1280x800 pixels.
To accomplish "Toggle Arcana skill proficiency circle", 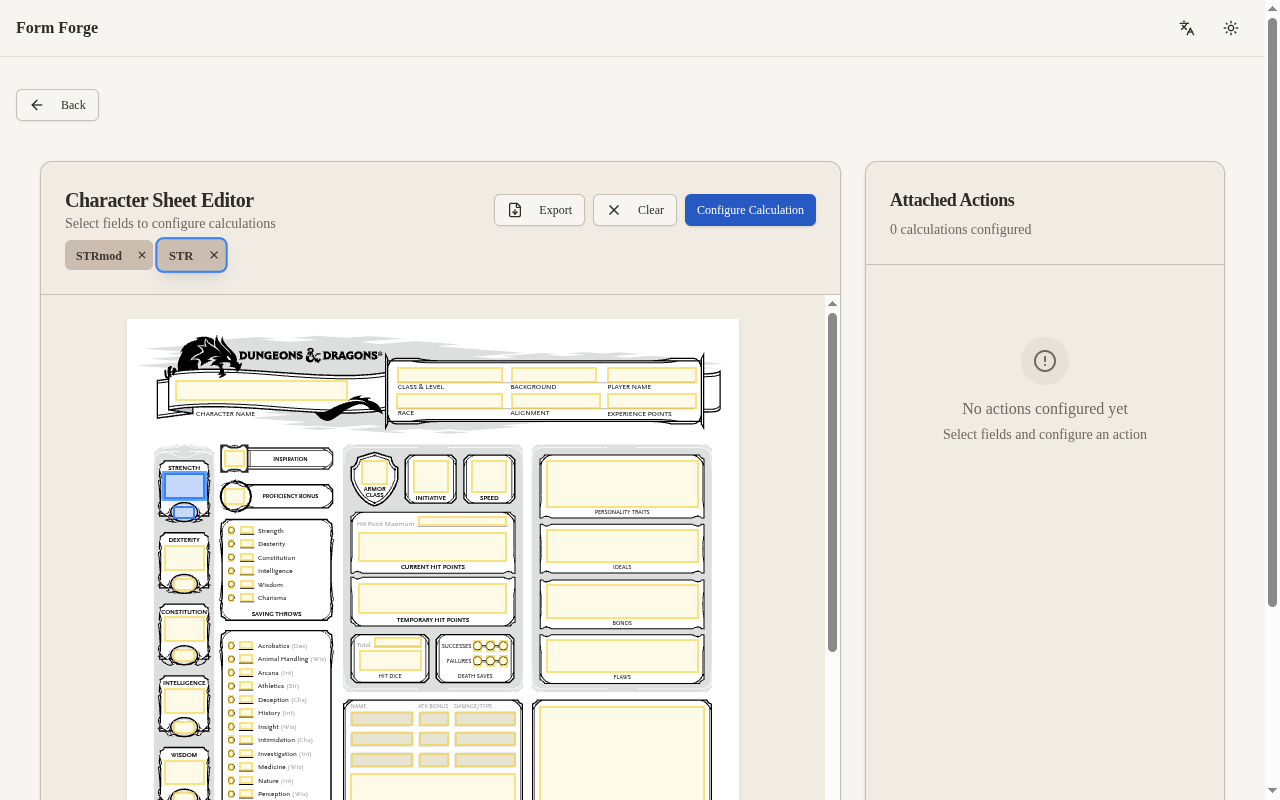I will [x=231, y=673].
